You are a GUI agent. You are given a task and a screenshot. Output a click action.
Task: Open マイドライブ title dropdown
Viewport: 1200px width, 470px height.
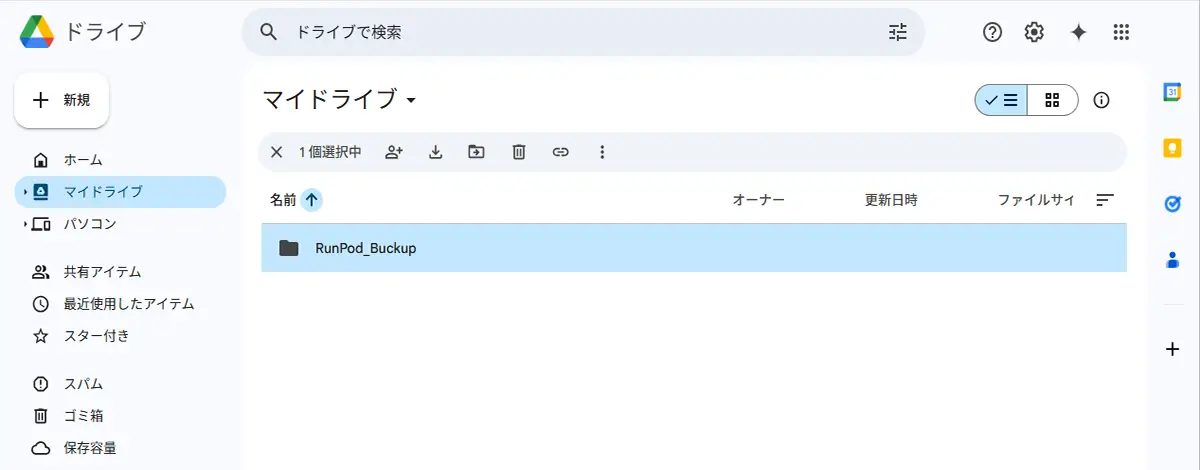point(339,100)
